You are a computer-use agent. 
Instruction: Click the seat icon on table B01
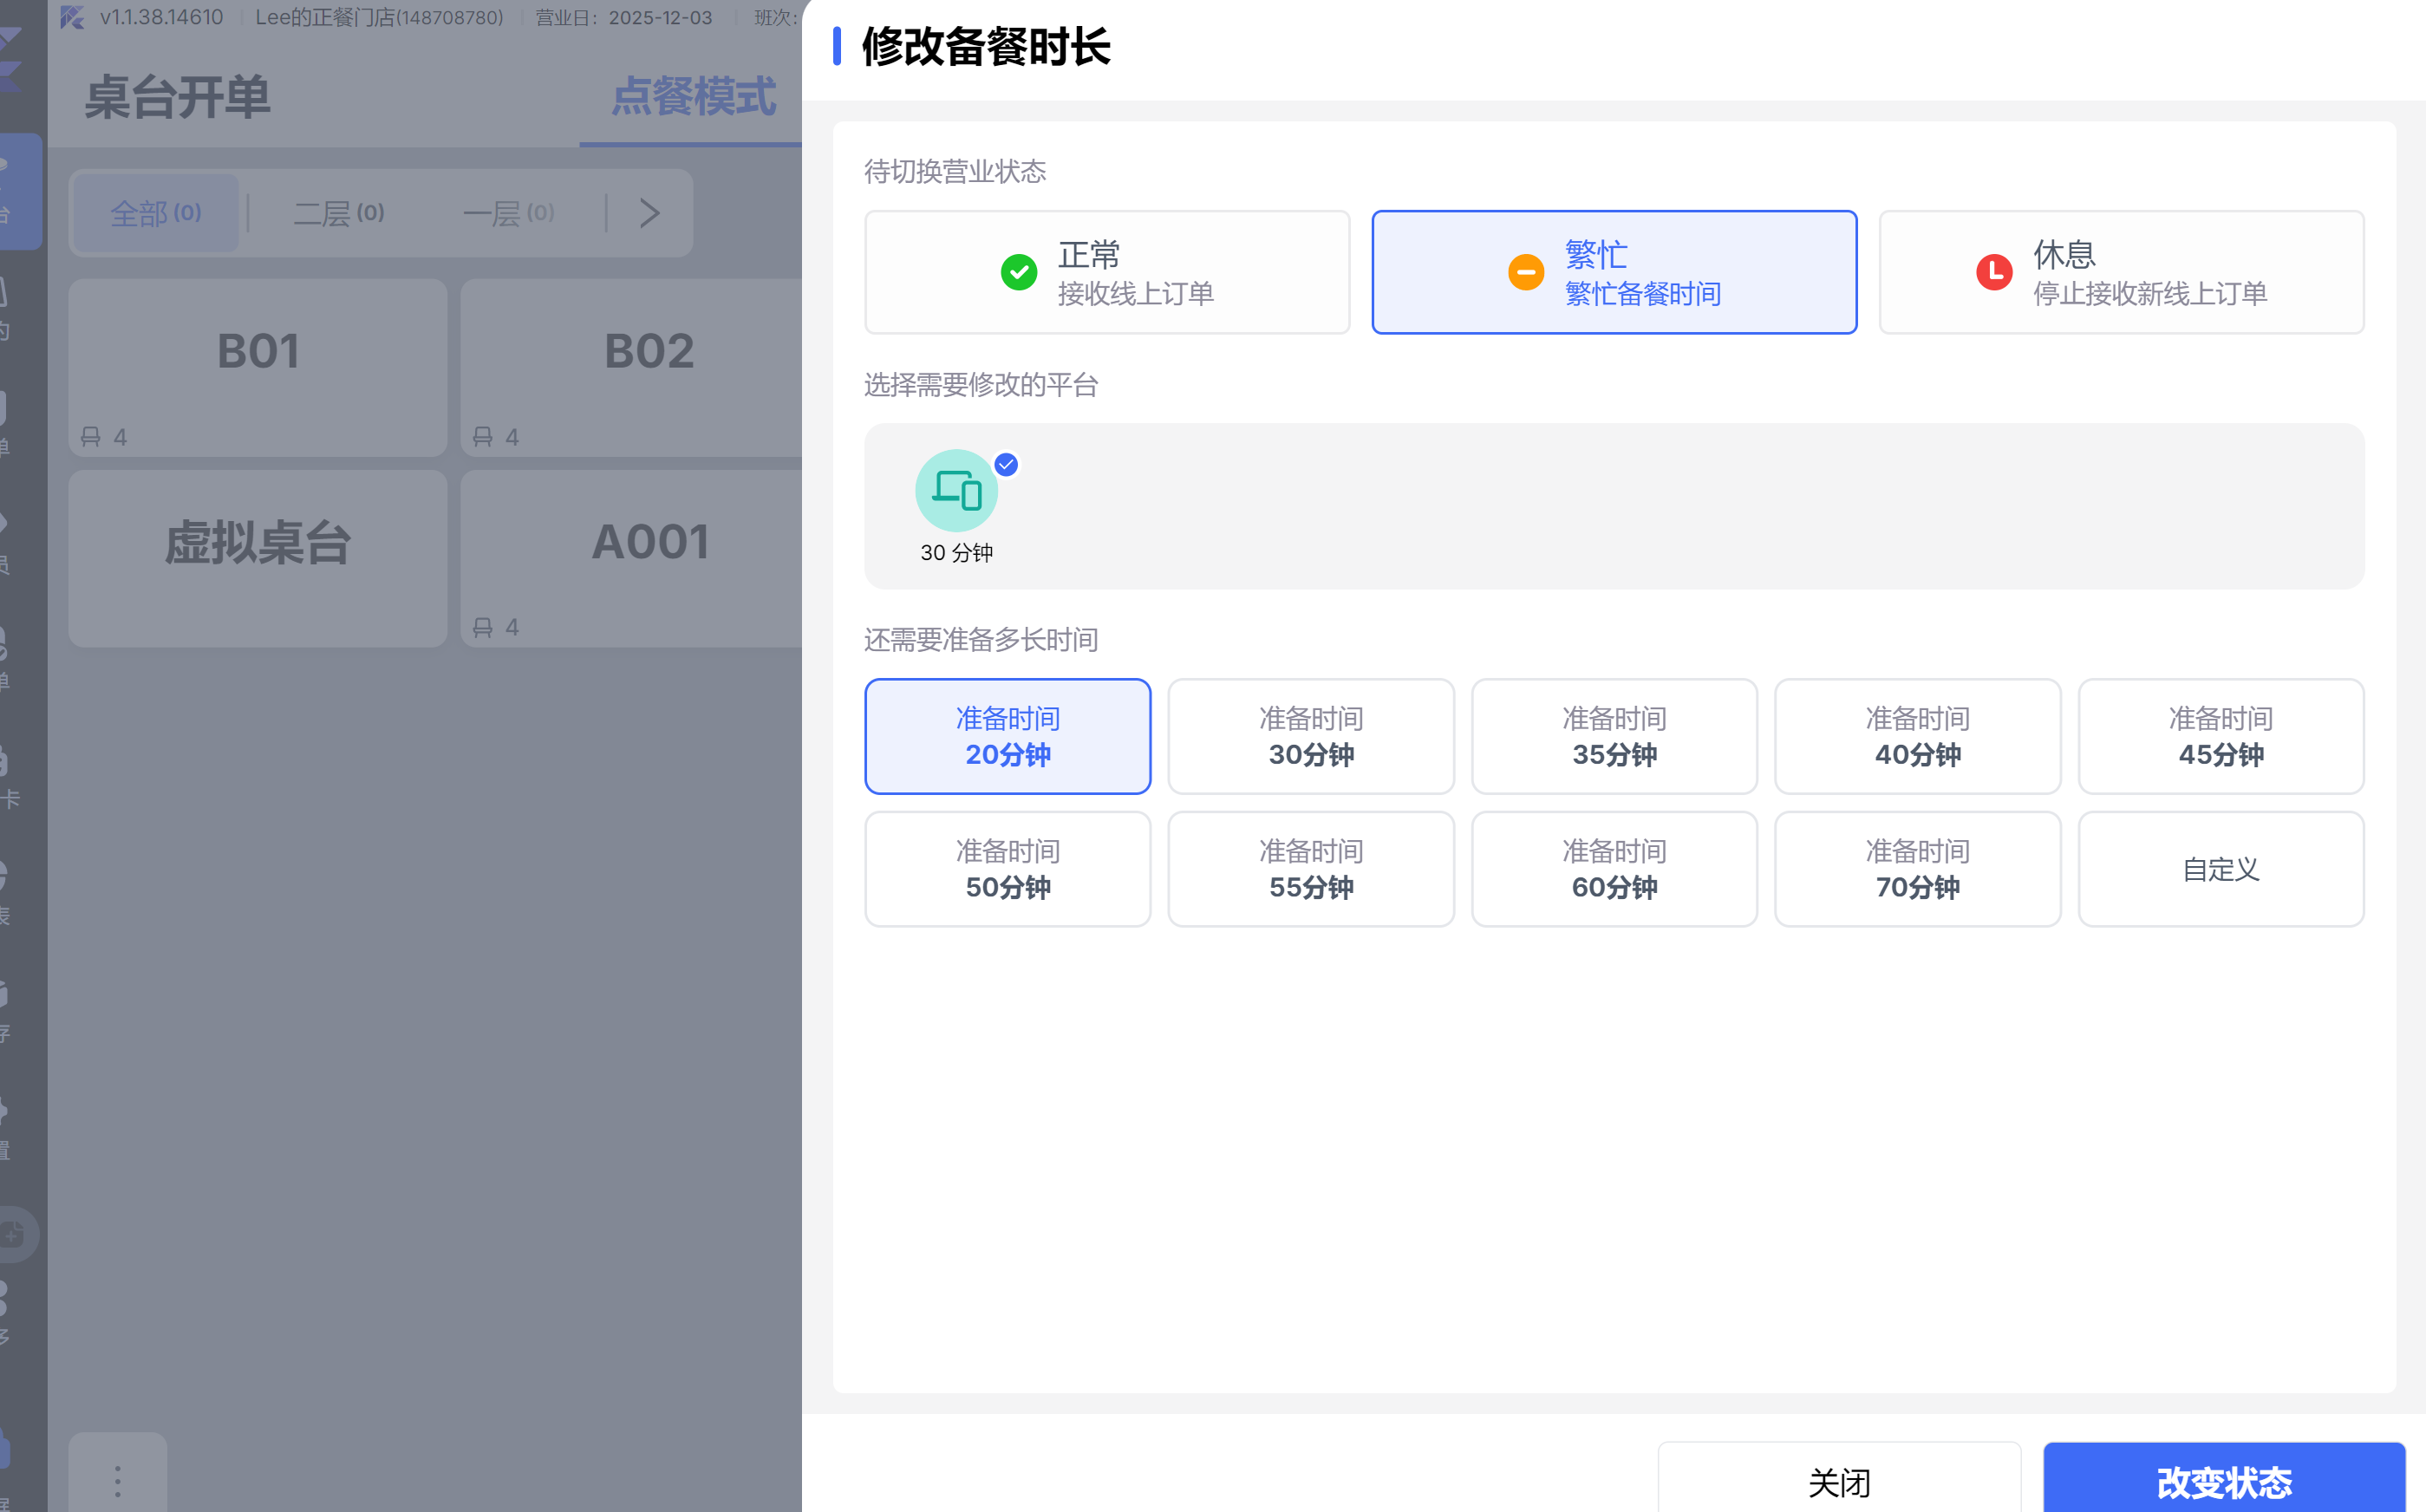pos(91,437)
